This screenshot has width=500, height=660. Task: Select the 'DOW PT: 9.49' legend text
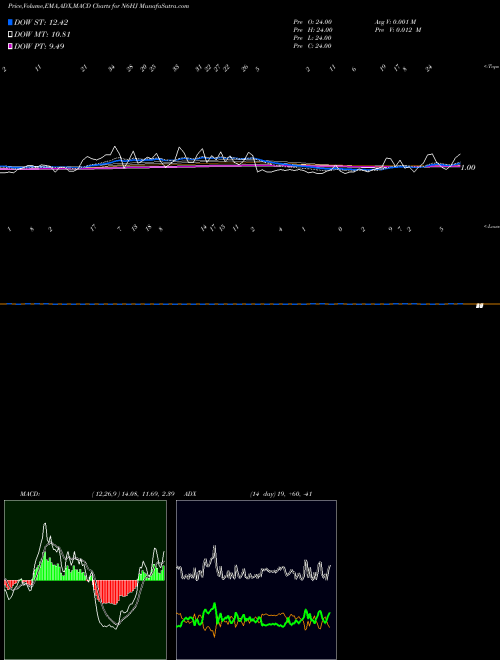click(39, 46)
